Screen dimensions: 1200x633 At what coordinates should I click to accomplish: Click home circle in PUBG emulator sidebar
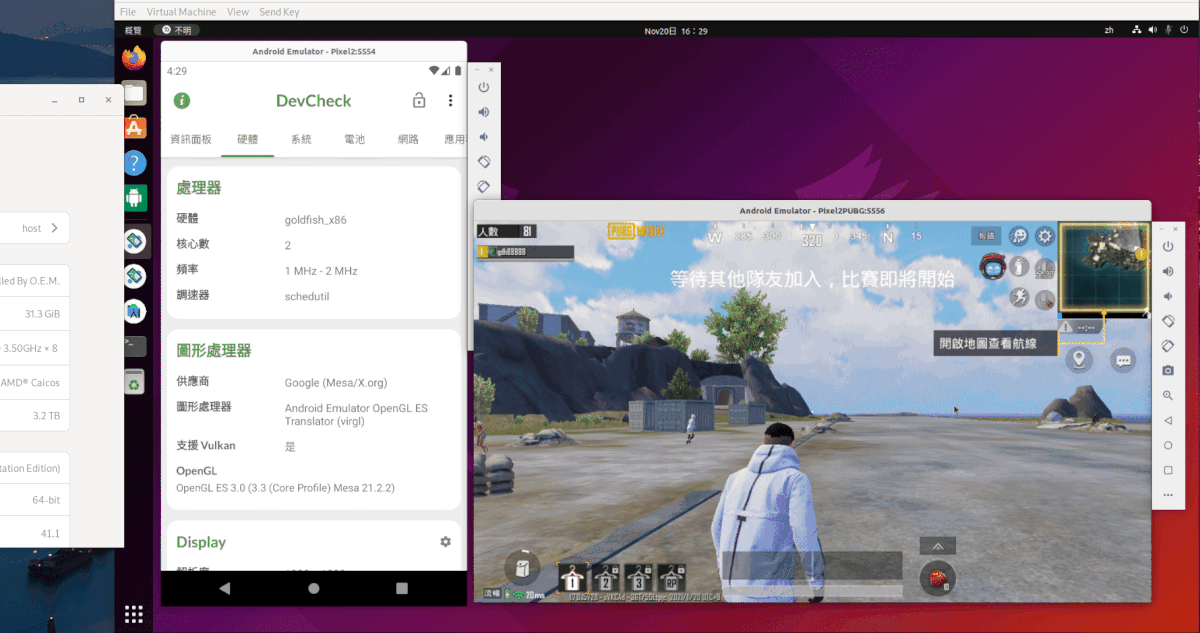[x=1168, y=445]
